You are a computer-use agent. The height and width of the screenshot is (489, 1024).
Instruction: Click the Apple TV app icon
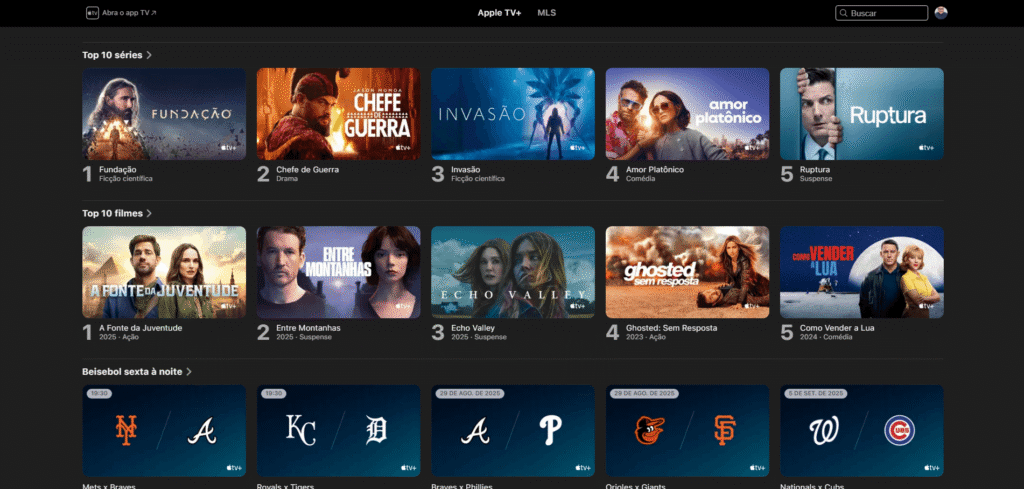point(92,12)
